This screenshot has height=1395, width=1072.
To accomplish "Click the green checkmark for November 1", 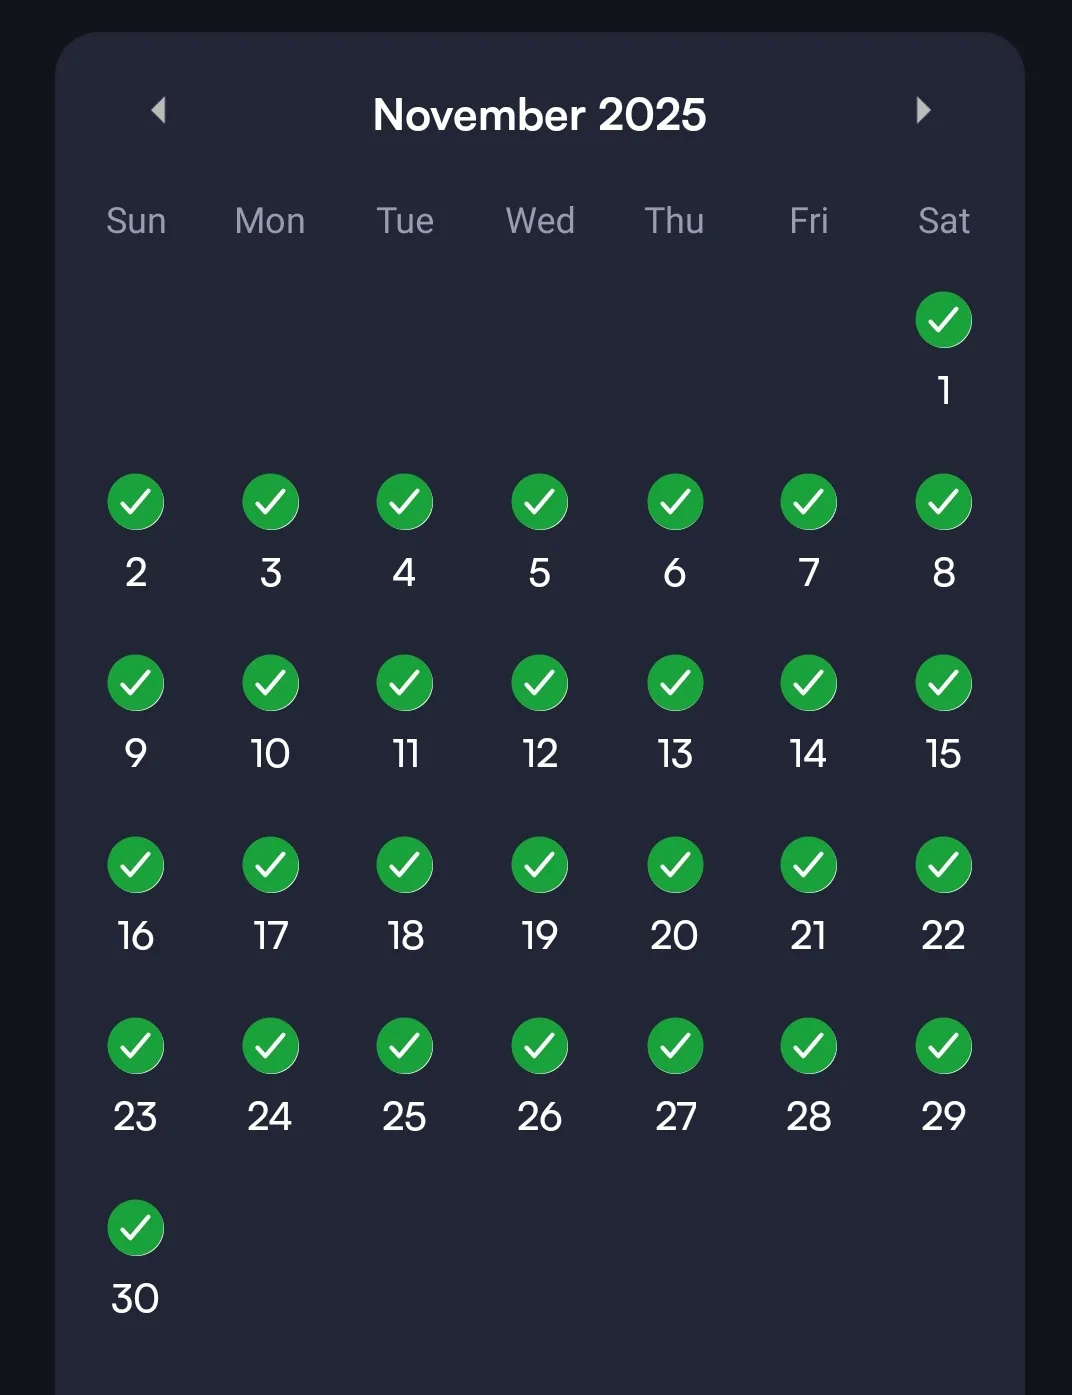I will pyautogui.click(x=943, y=320).
